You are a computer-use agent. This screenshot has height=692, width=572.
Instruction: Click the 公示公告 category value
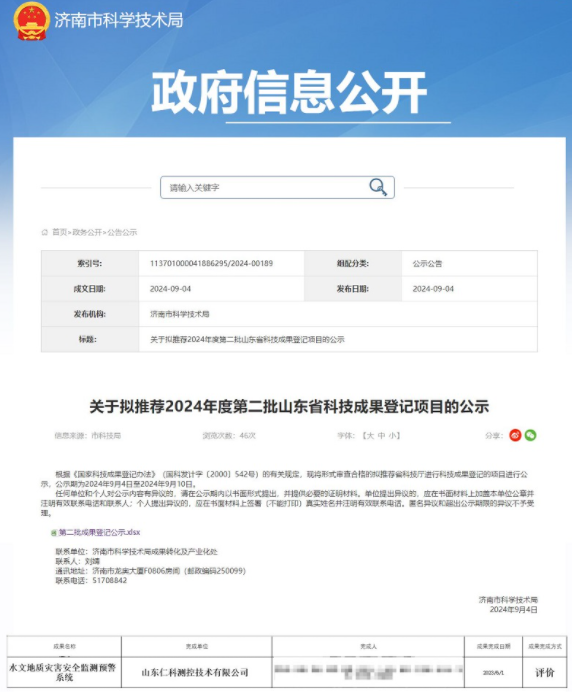pos(427,263)
